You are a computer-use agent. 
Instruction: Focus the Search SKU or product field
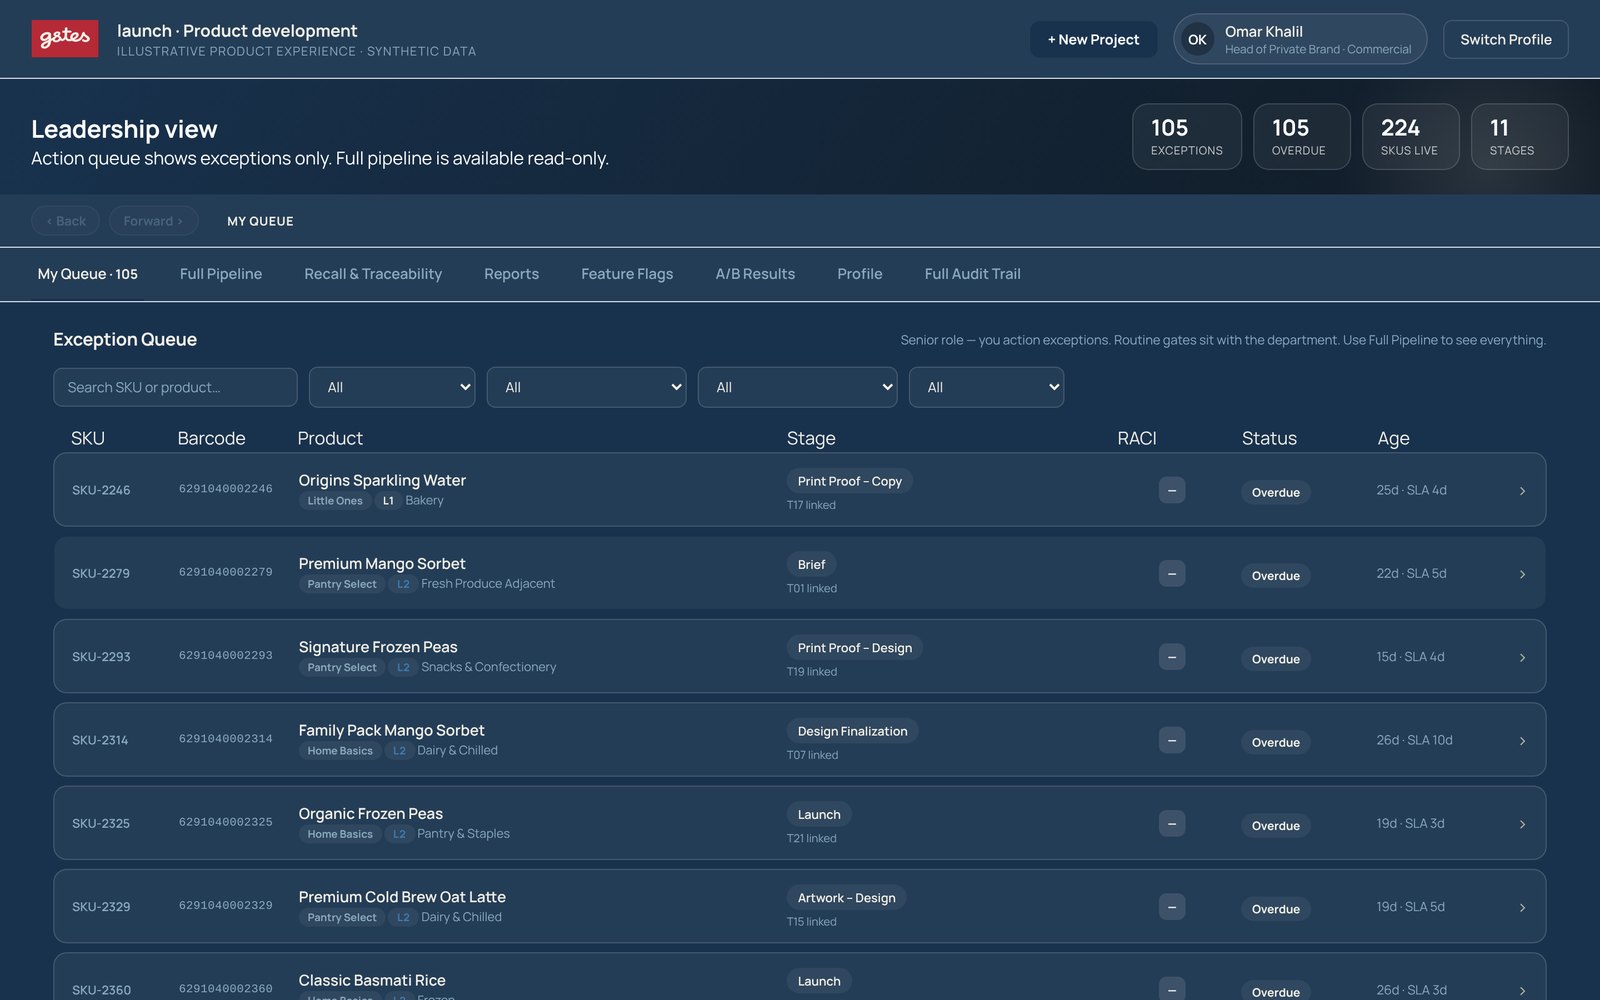[x=175, y=387]
